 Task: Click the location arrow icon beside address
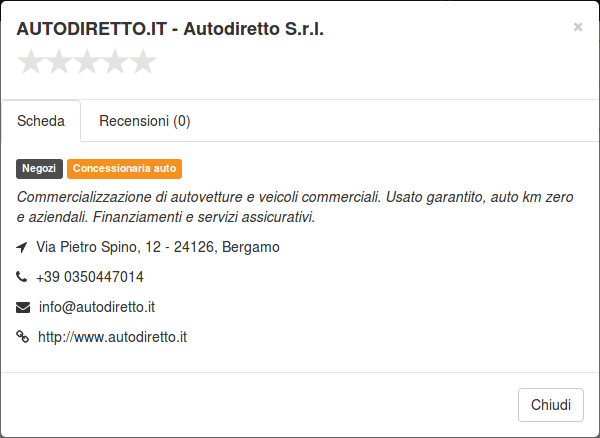22,247
